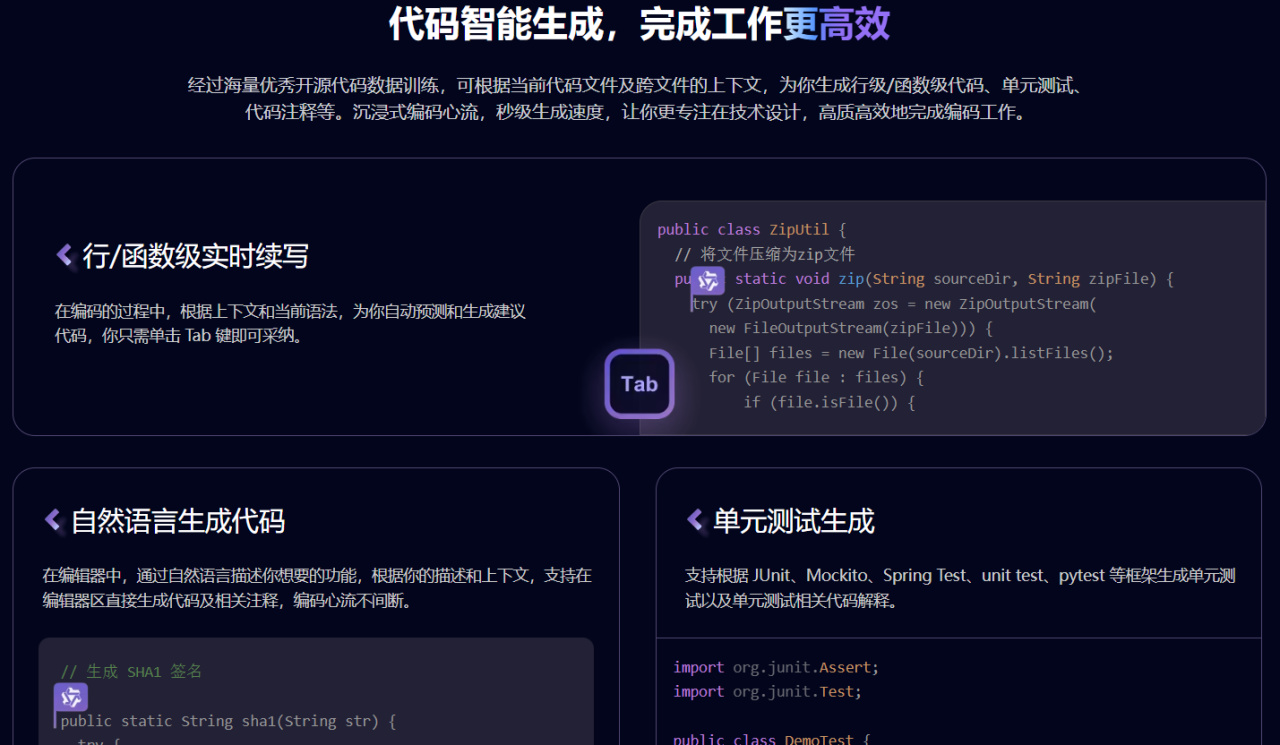Click the line 'import org.junit.Assert;'
This screenshot has width=1280, height=745.
[x=776, y=667]
